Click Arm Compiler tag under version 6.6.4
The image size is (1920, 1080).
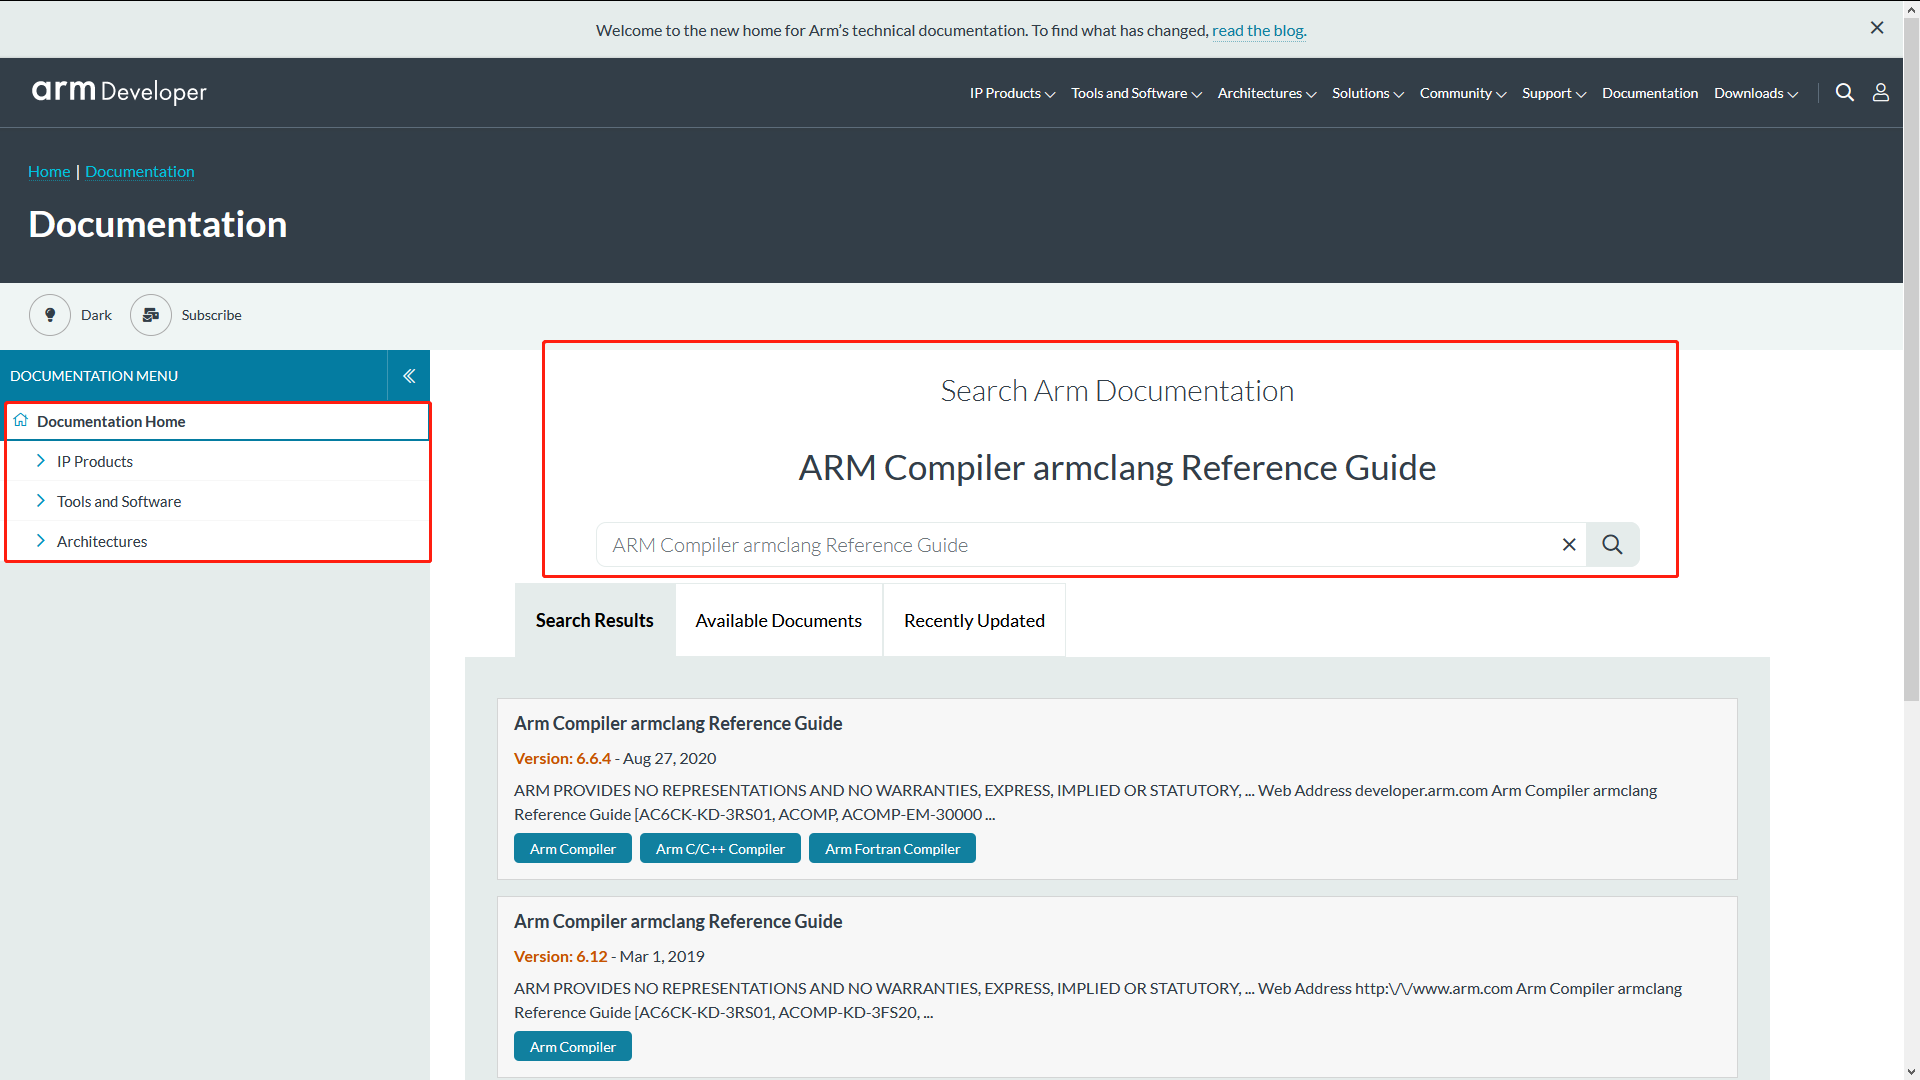click(x=573, y=848)
